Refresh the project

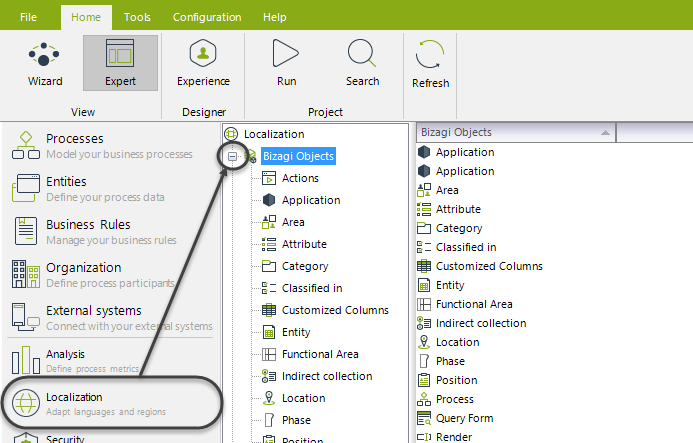(430, 64)
